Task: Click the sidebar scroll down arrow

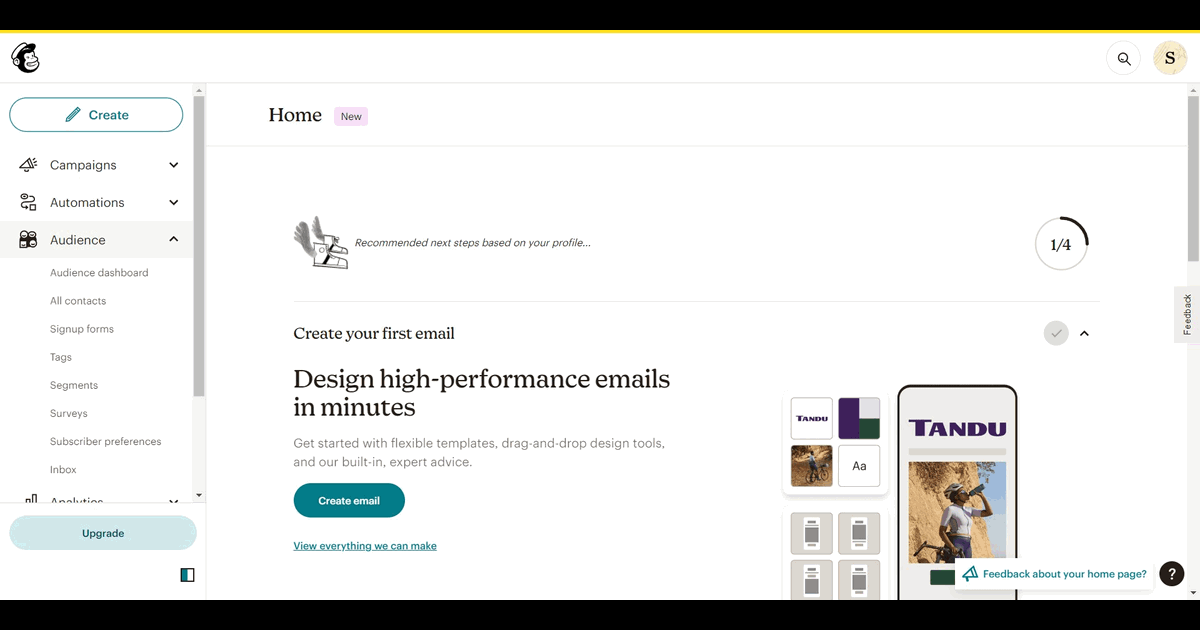Action: 199,495
